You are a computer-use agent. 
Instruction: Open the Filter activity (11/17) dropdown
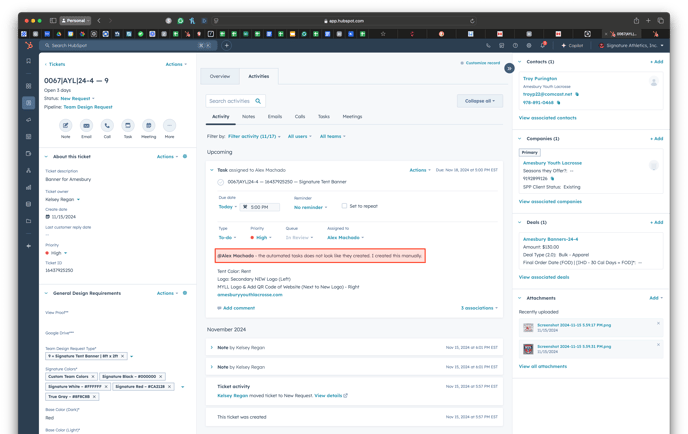pos(255,136)
